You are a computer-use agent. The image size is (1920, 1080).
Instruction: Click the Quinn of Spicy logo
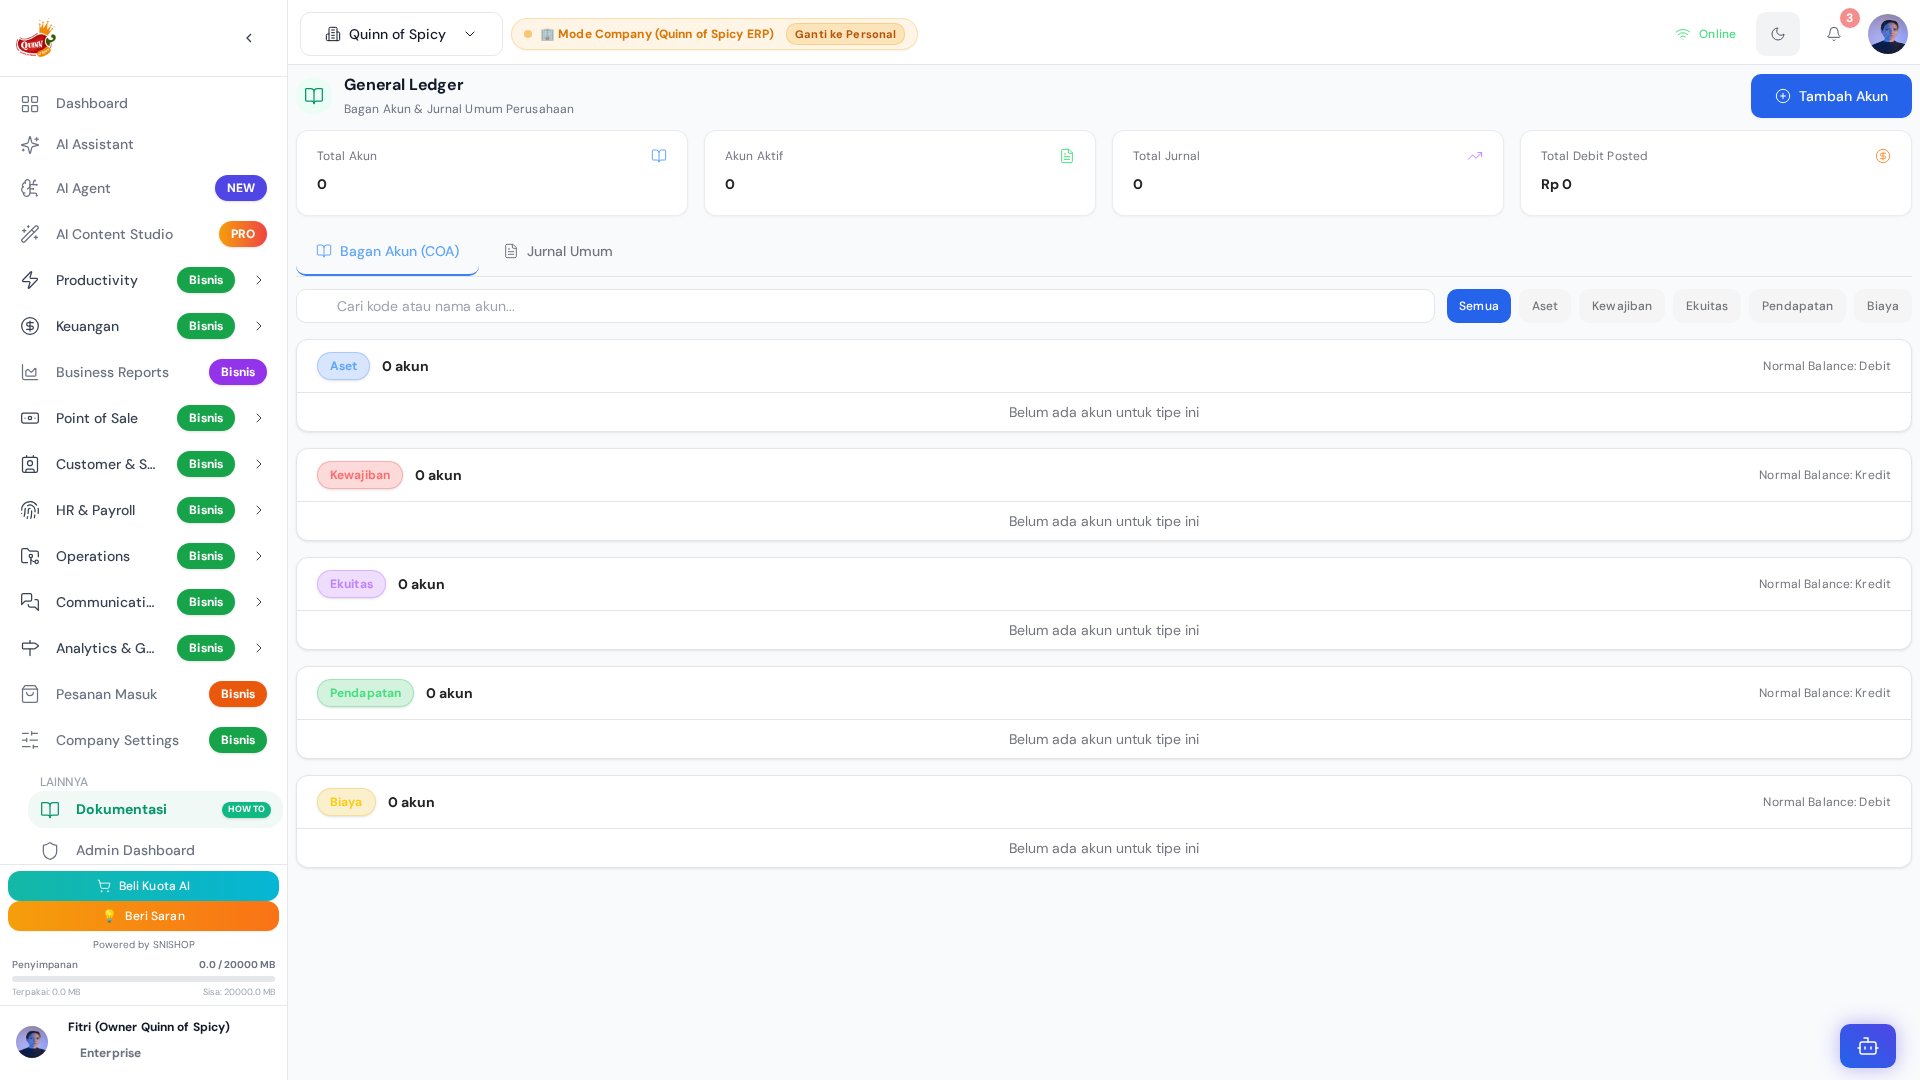click(x=36, y=38)
